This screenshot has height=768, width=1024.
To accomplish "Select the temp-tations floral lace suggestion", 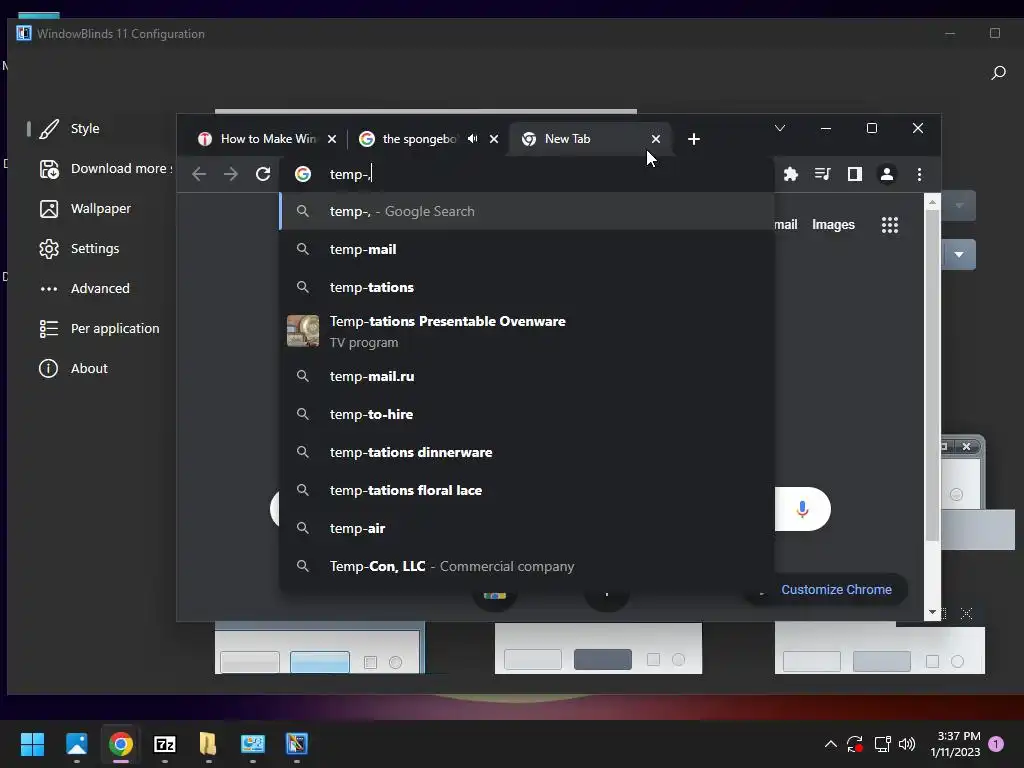I will coord(527,490).
